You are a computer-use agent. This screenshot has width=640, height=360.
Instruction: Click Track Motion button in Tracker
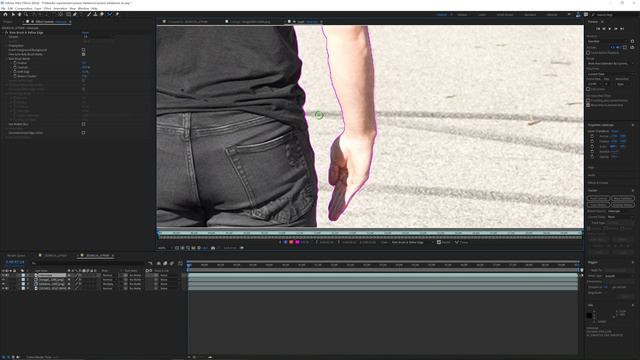[x=598, y=204]
